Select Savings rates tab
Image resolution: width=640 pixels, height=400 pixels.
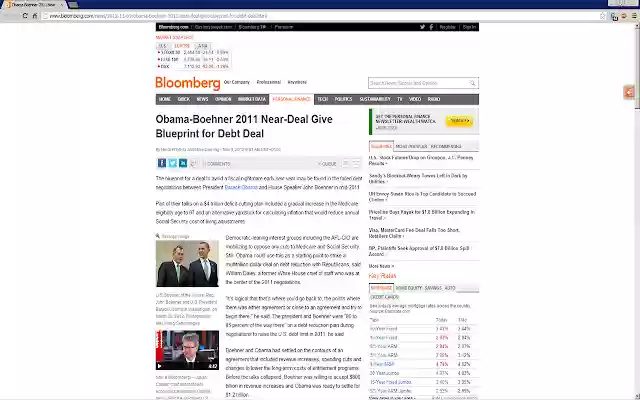tap(433, 288)
